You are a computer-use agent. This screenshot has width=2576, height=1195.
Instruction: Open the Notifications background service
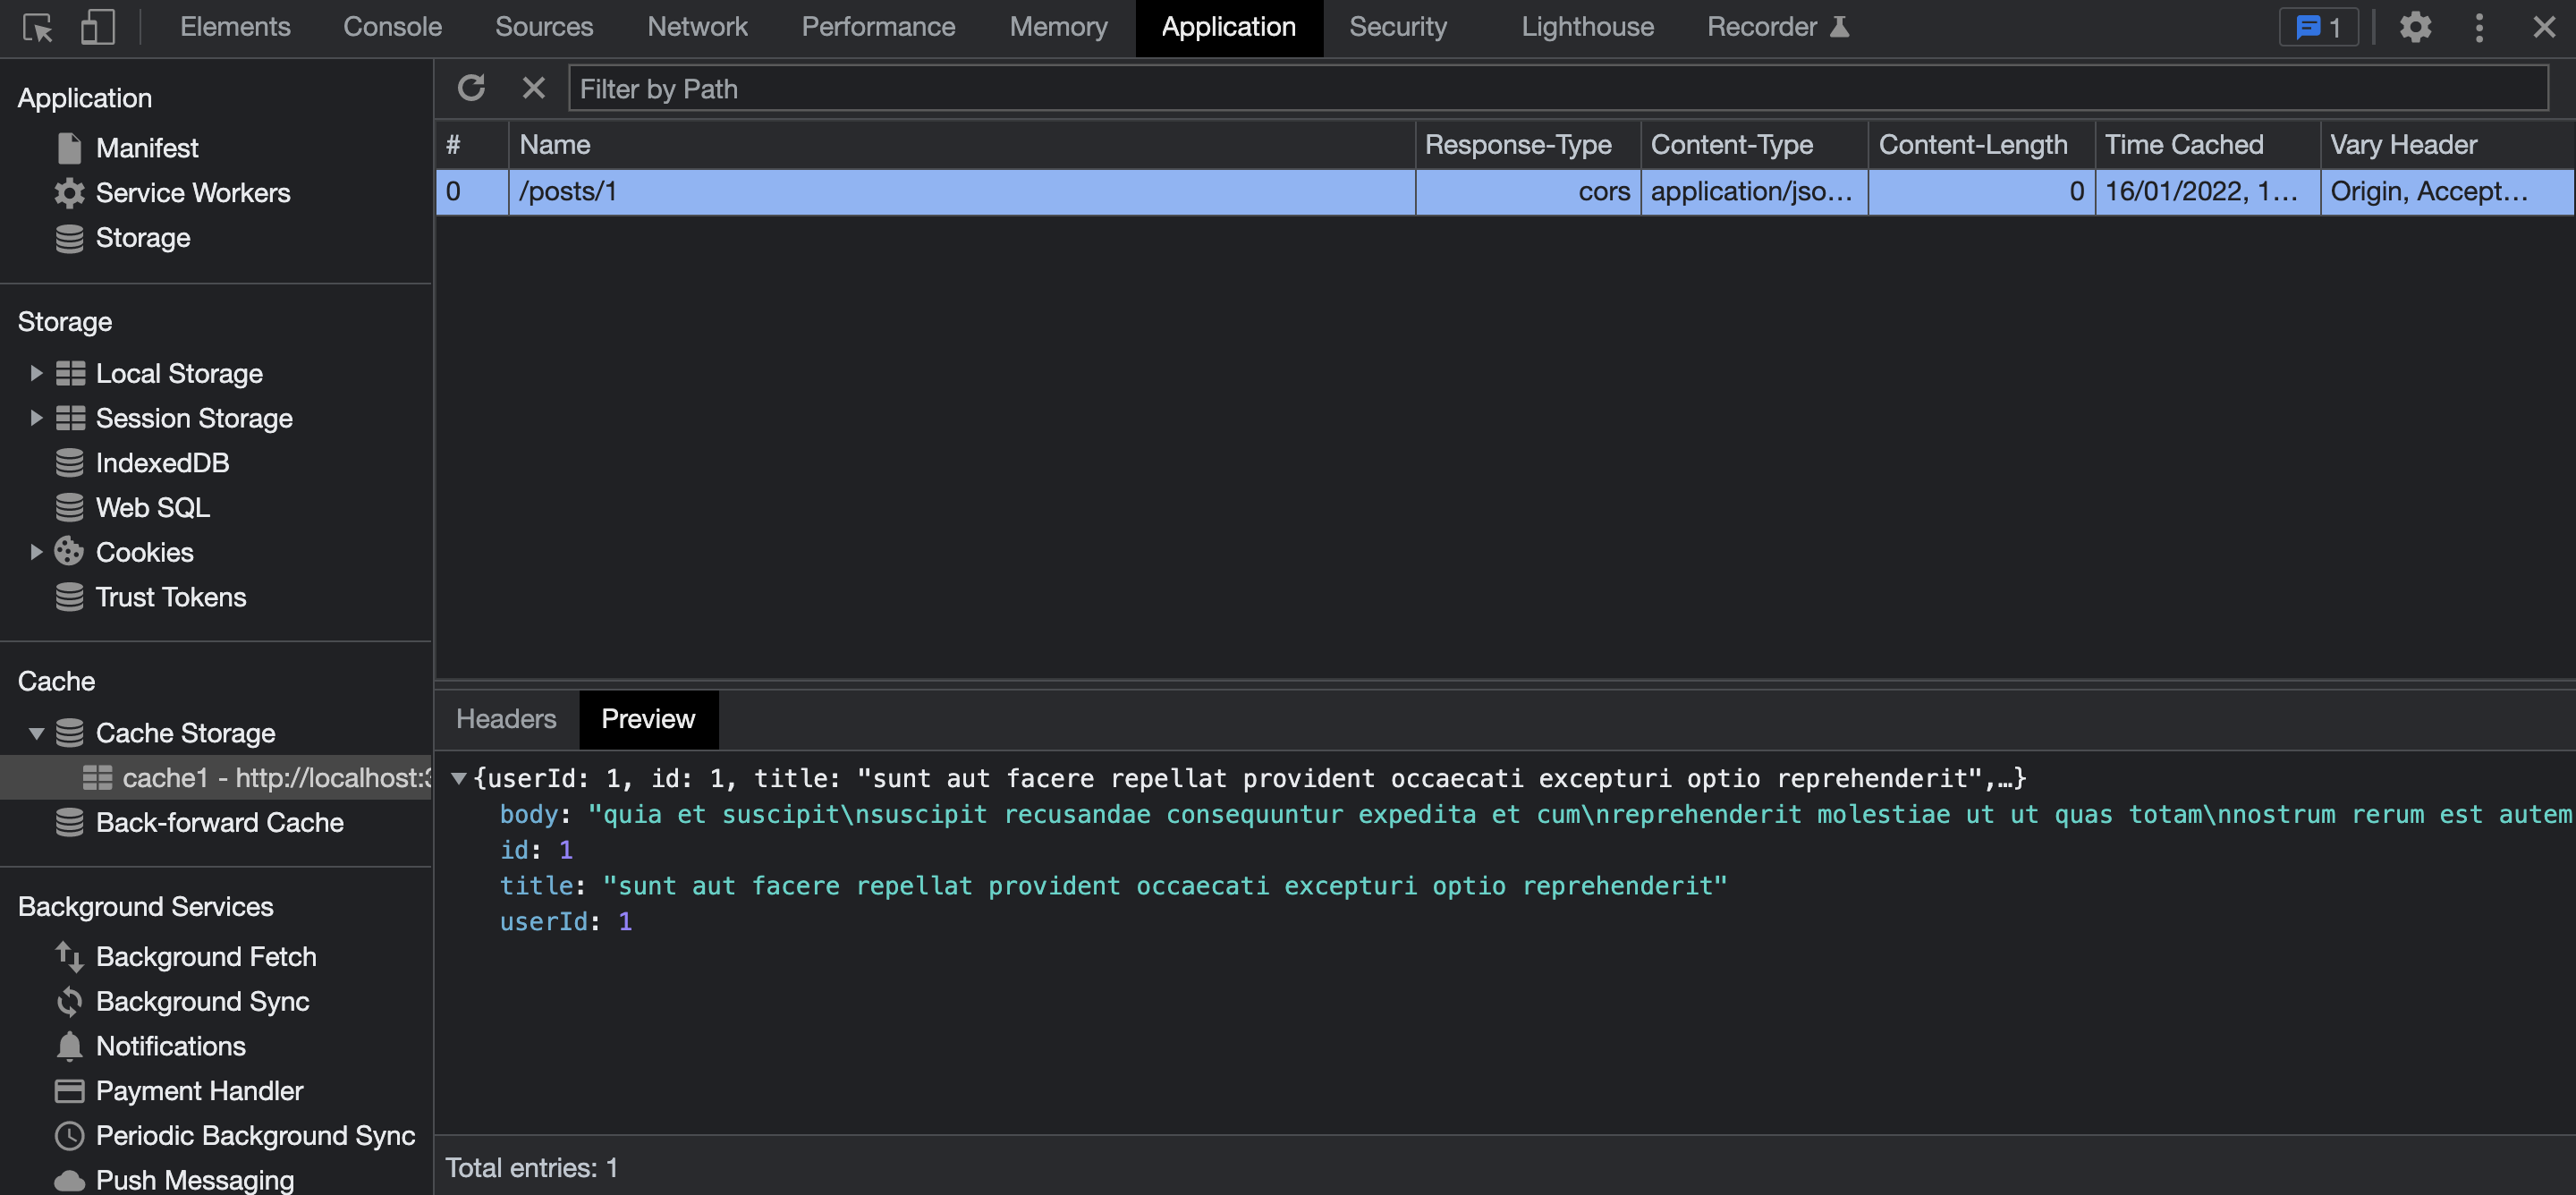point(170,1046)
